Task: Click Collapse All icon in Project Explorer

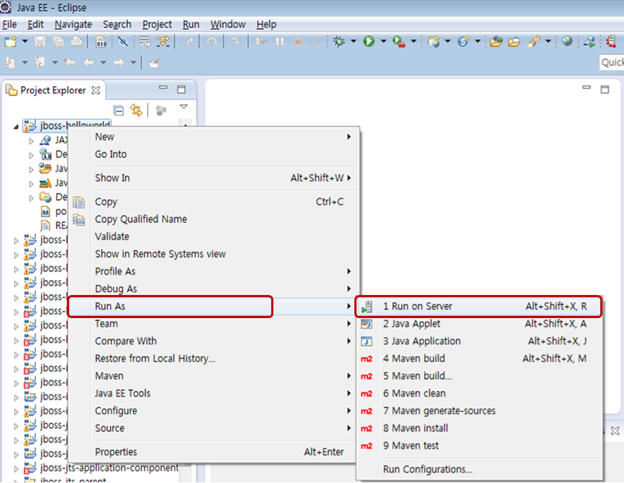Action: tap(118, 110)
